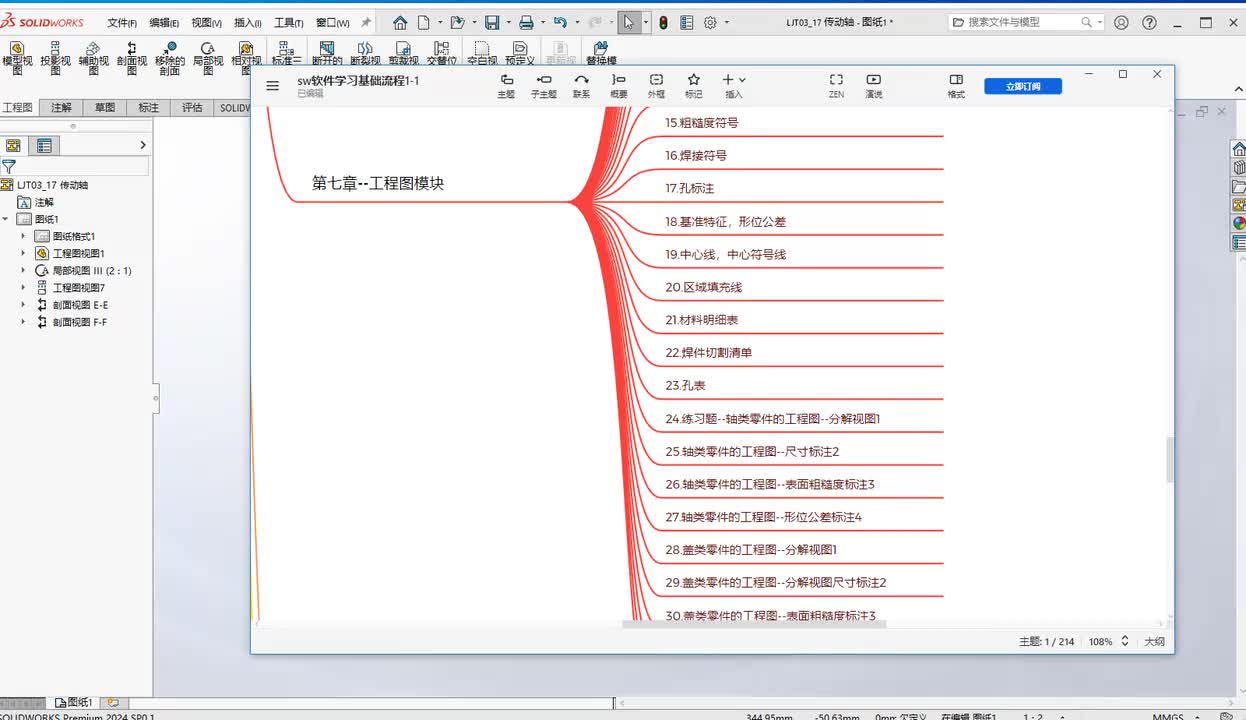The image size is (1246, 720).
Task: Click the 图纸1 sheet tab at bottom
Action: (74, 703)
